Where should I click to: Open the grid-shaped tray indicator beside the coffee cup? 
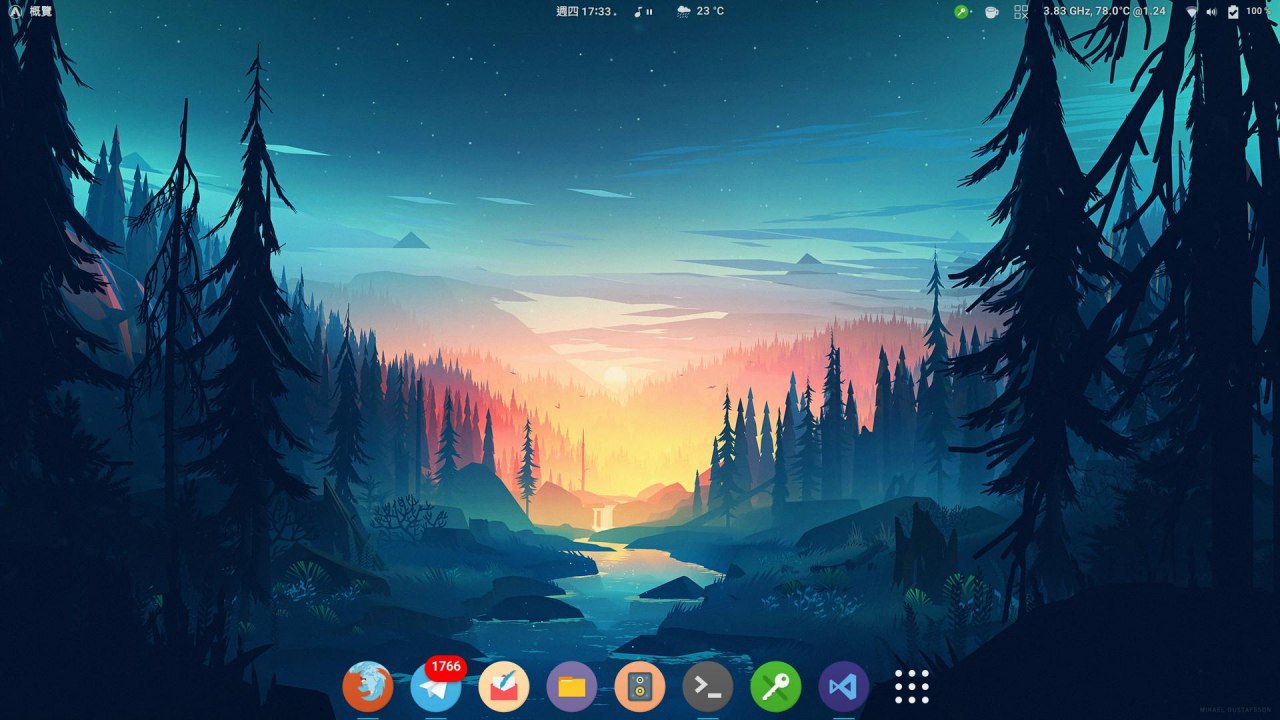[1021, 11]
